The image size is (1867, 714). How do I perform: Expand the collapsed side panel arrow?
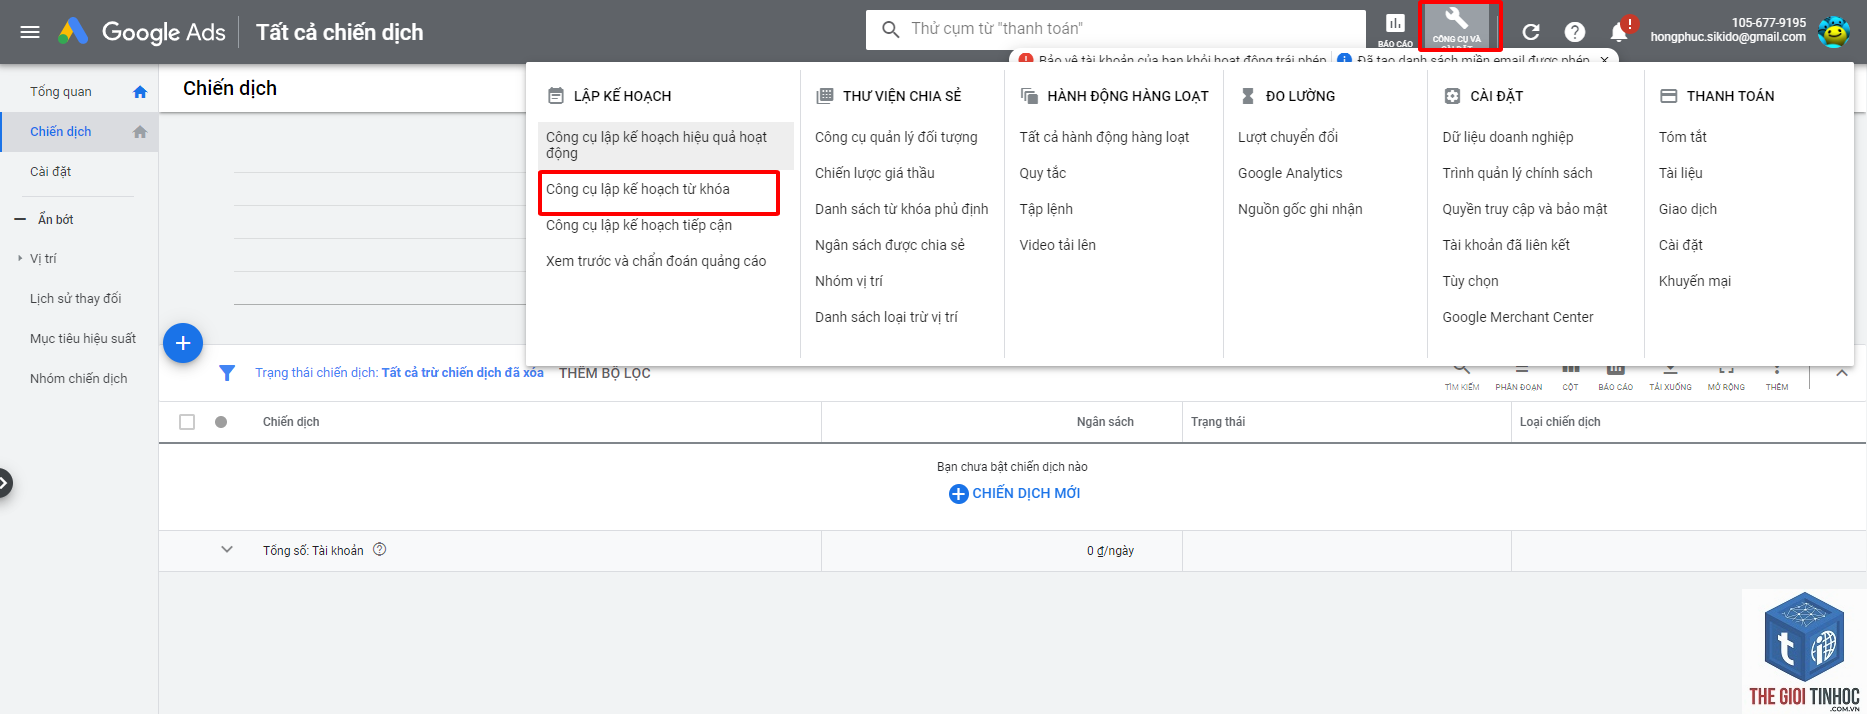pyautogui.click(x=5, y=483)
